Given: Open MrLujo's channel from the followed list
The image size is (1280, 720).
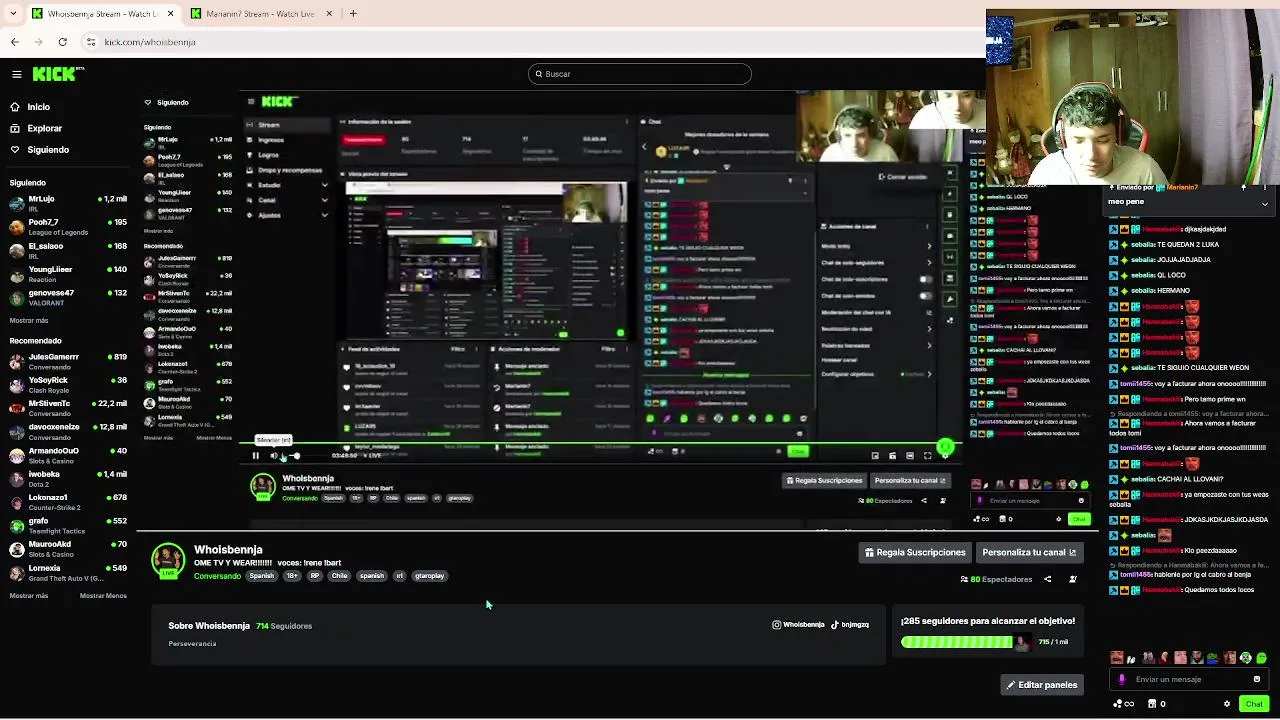Looking at the screenshot, I should 68,203.
